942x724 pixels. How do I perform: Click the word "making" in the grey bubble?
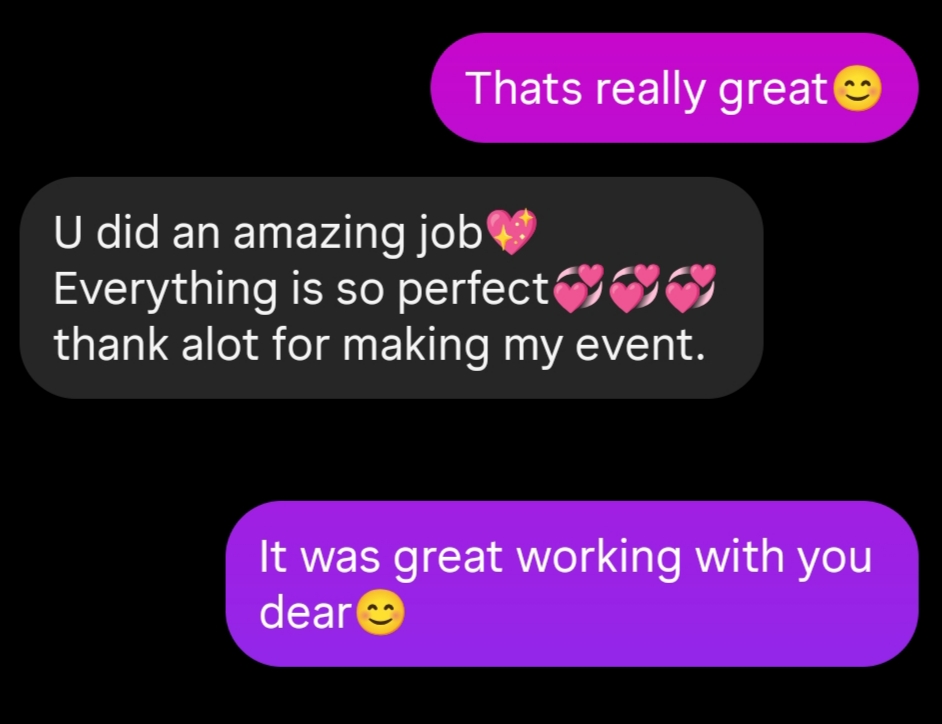point(416,347)
